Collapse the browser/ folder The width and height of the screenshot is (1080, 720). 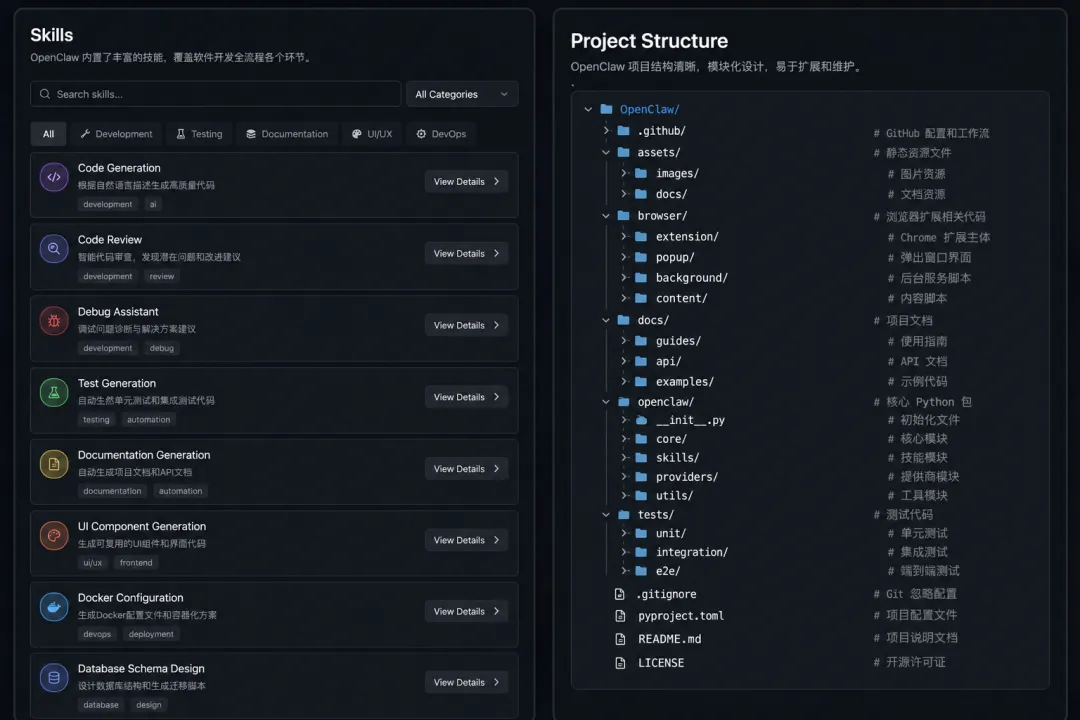pos(606,216)
